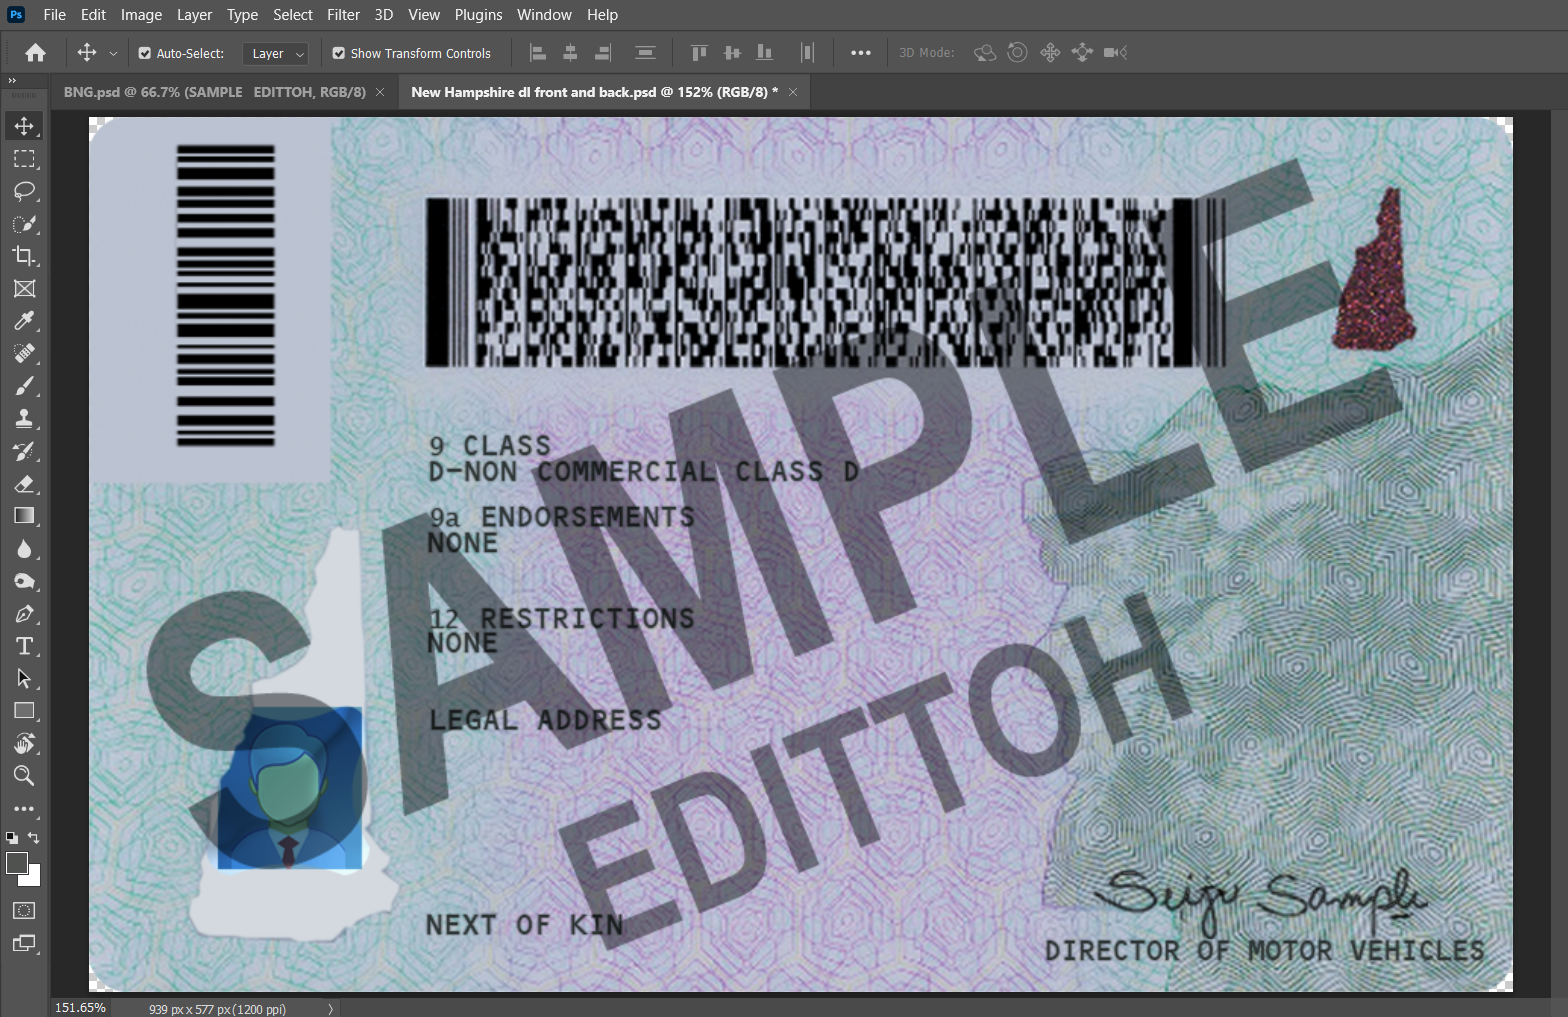Viewport: 1568px width, 1017px height.
Task: Close the New Hampshire dl psd tab
Action: (793, 92)
